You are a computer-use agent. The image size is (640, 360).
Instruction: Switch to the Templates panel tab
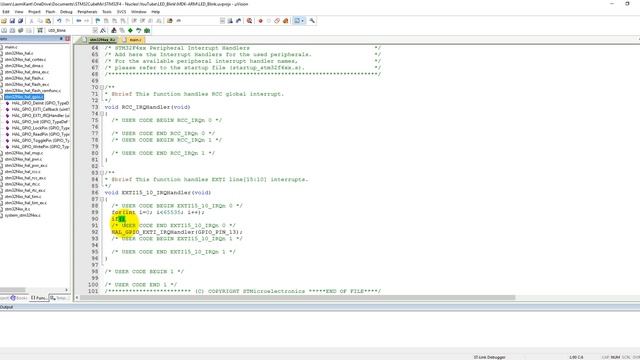(59, 298)
